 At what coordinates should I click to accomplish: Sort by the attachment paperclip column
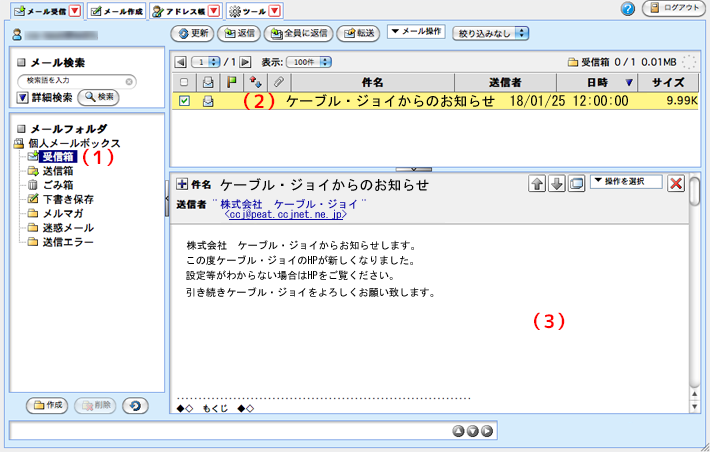click(x=279, y=81)
